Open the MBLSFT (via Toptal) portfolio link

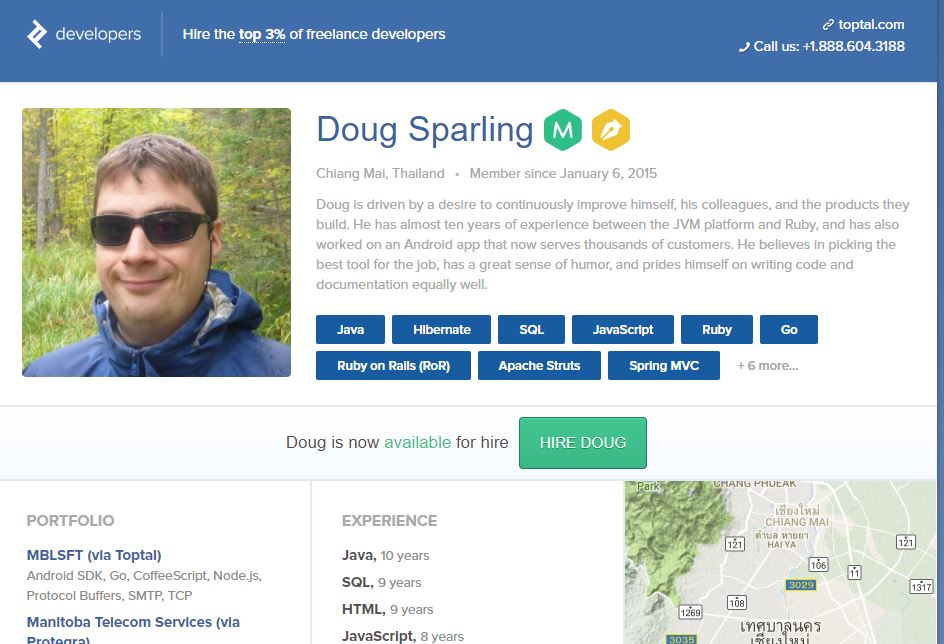[94, 555]
